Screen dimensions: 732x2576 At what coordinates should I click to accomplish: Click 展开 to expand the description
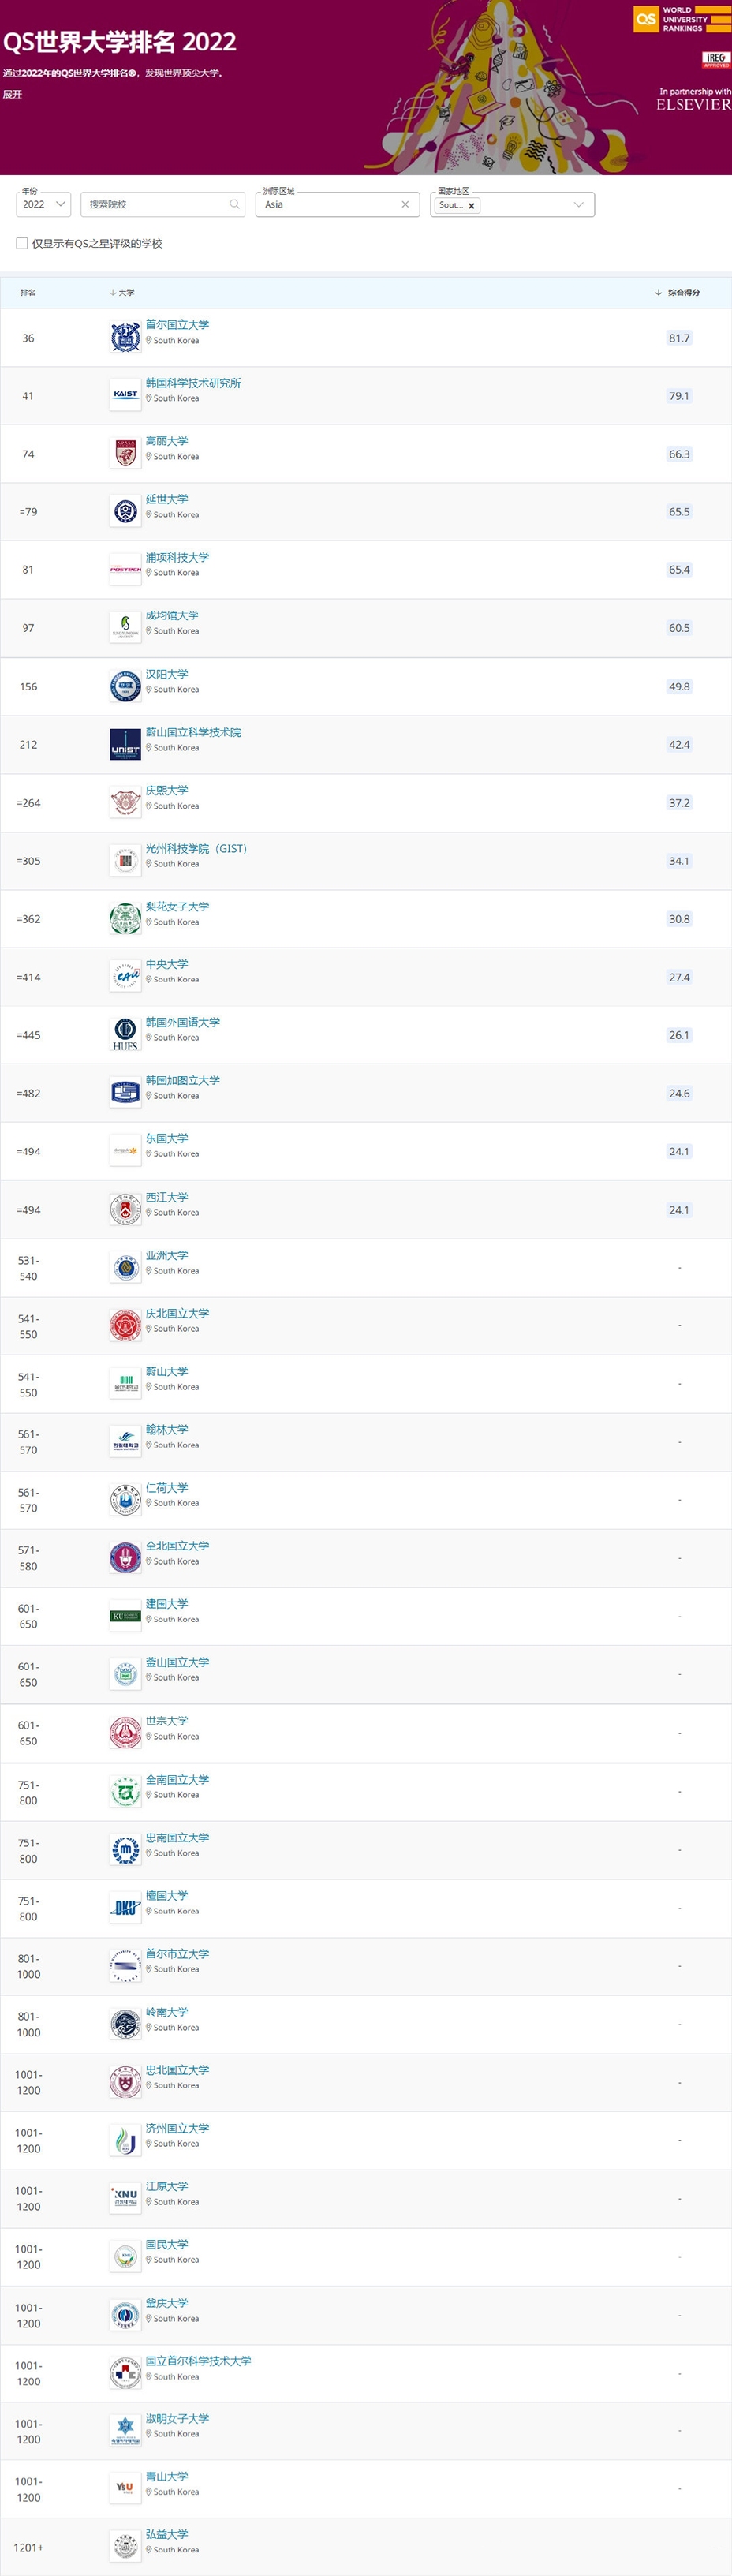coord(12,94)
